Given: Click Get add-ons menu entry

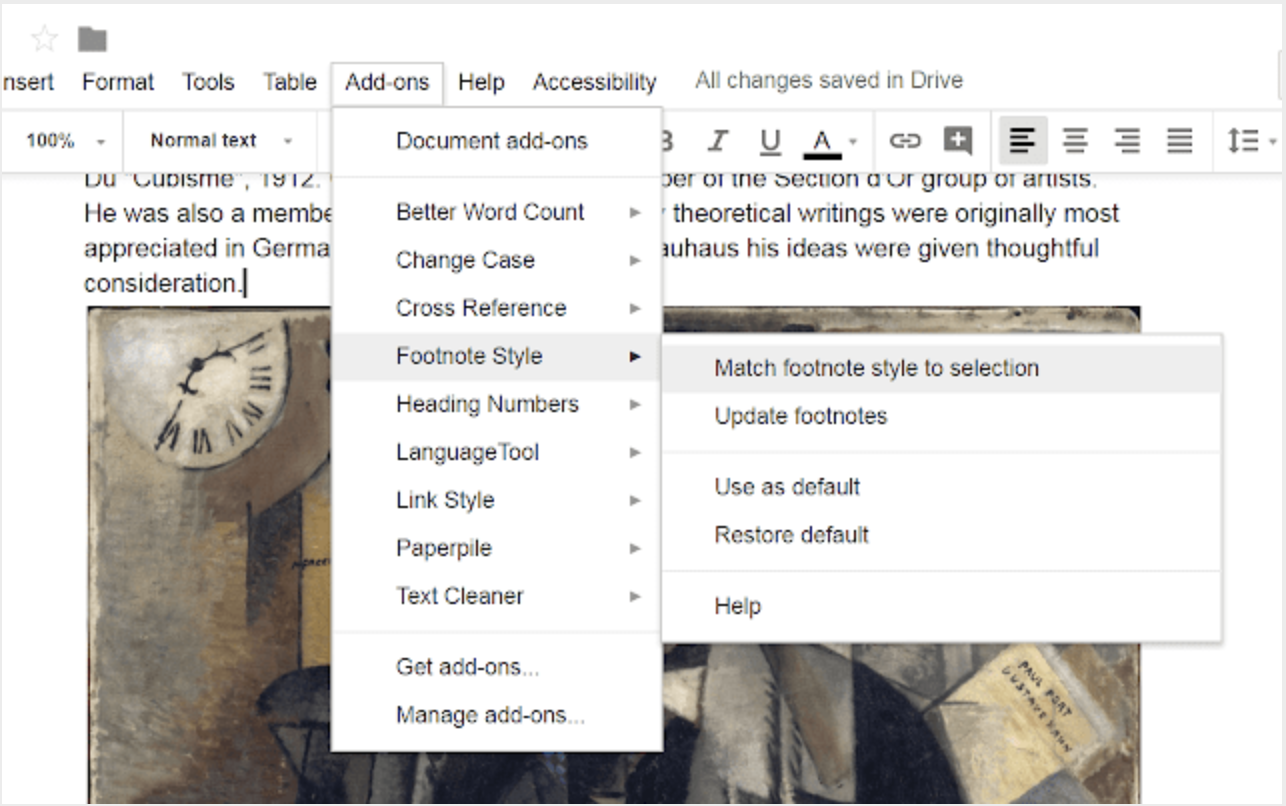Looking at the screenshot, I should pyautogui.click(x=467, y=667).
